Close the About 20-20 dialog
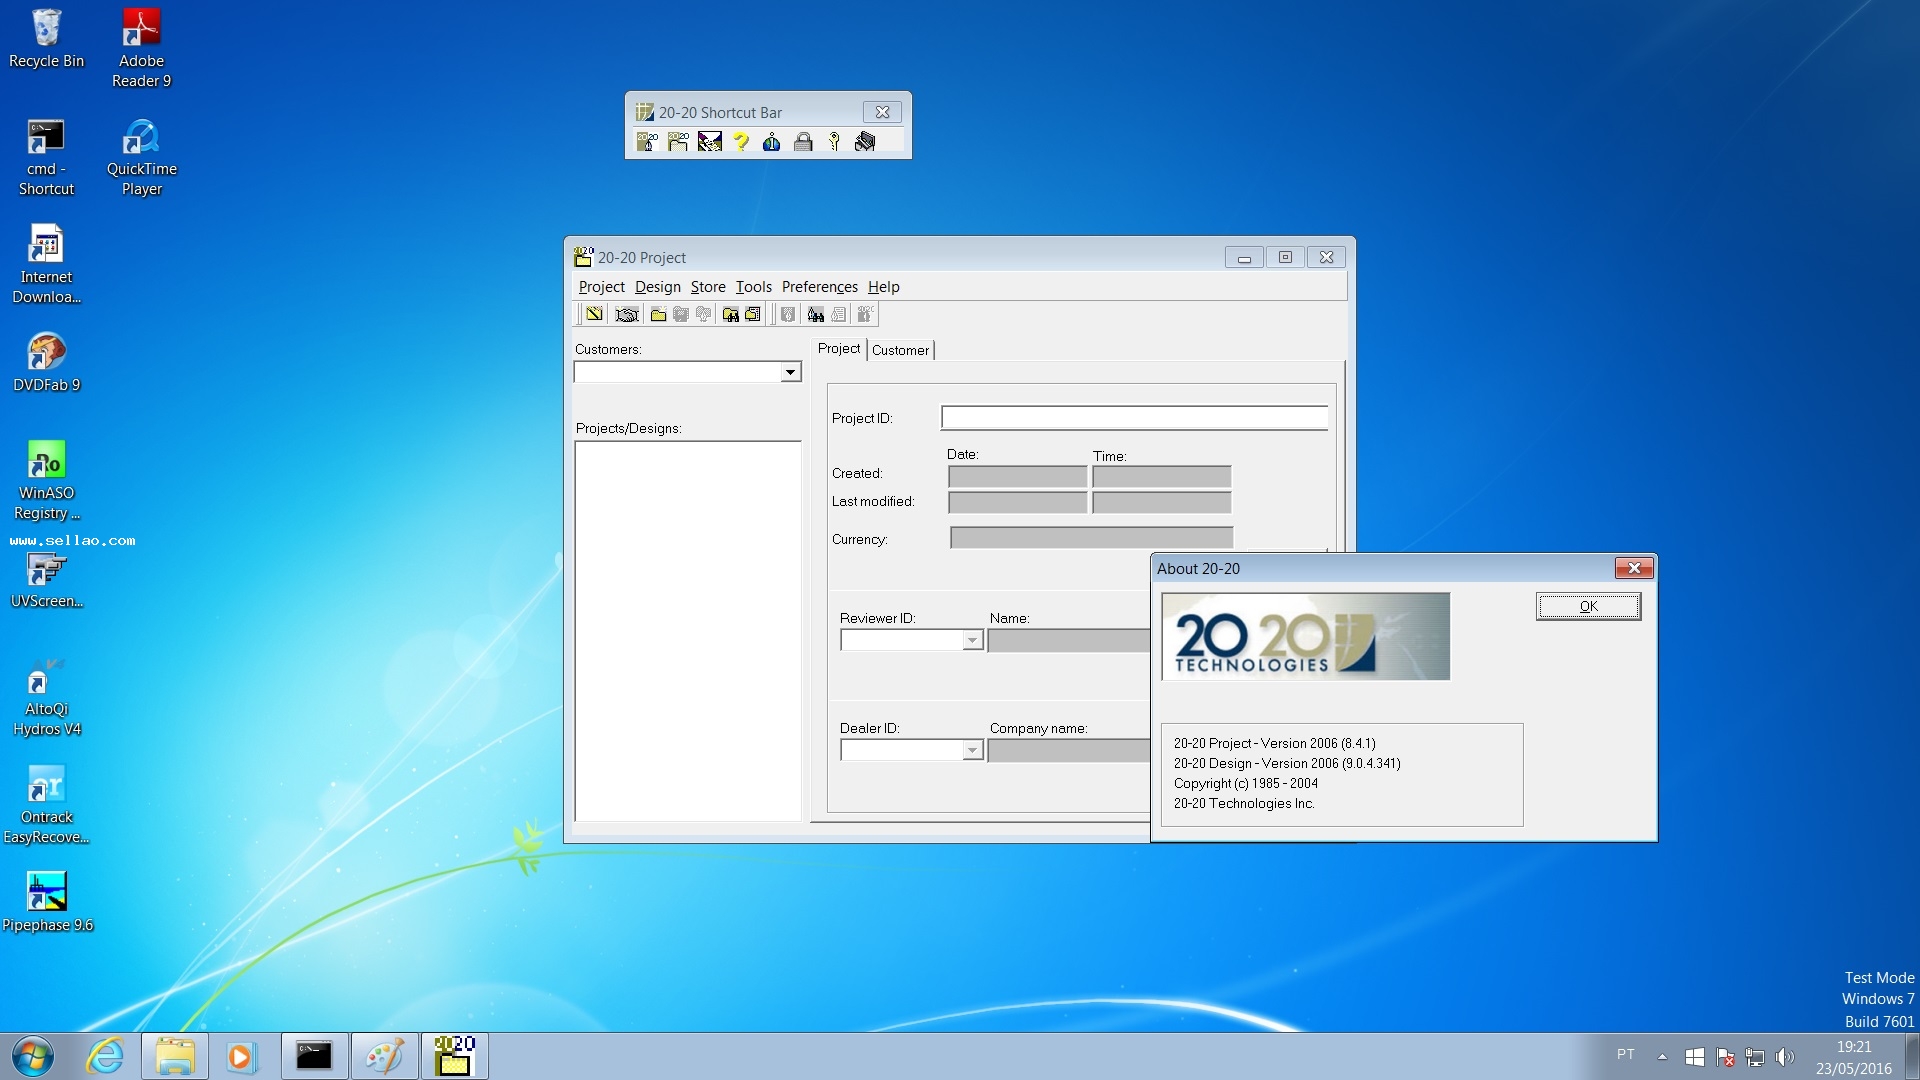 click(x=1634, y=568)
